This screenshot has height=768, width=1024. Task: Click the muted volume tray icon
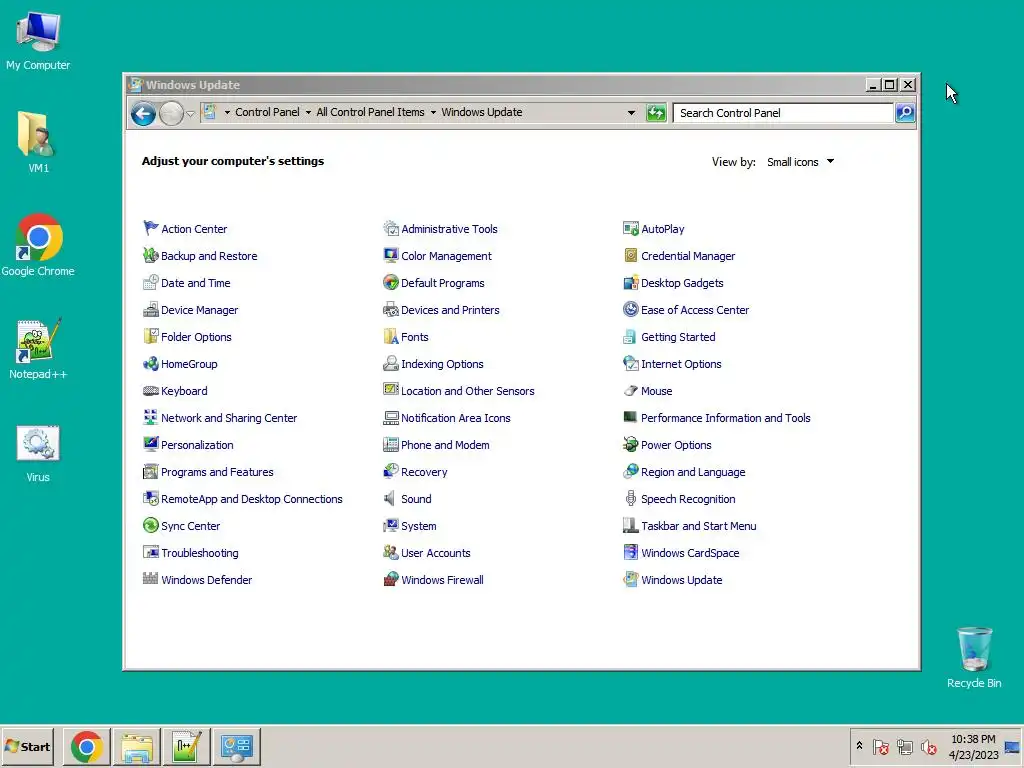click(929, 746)
